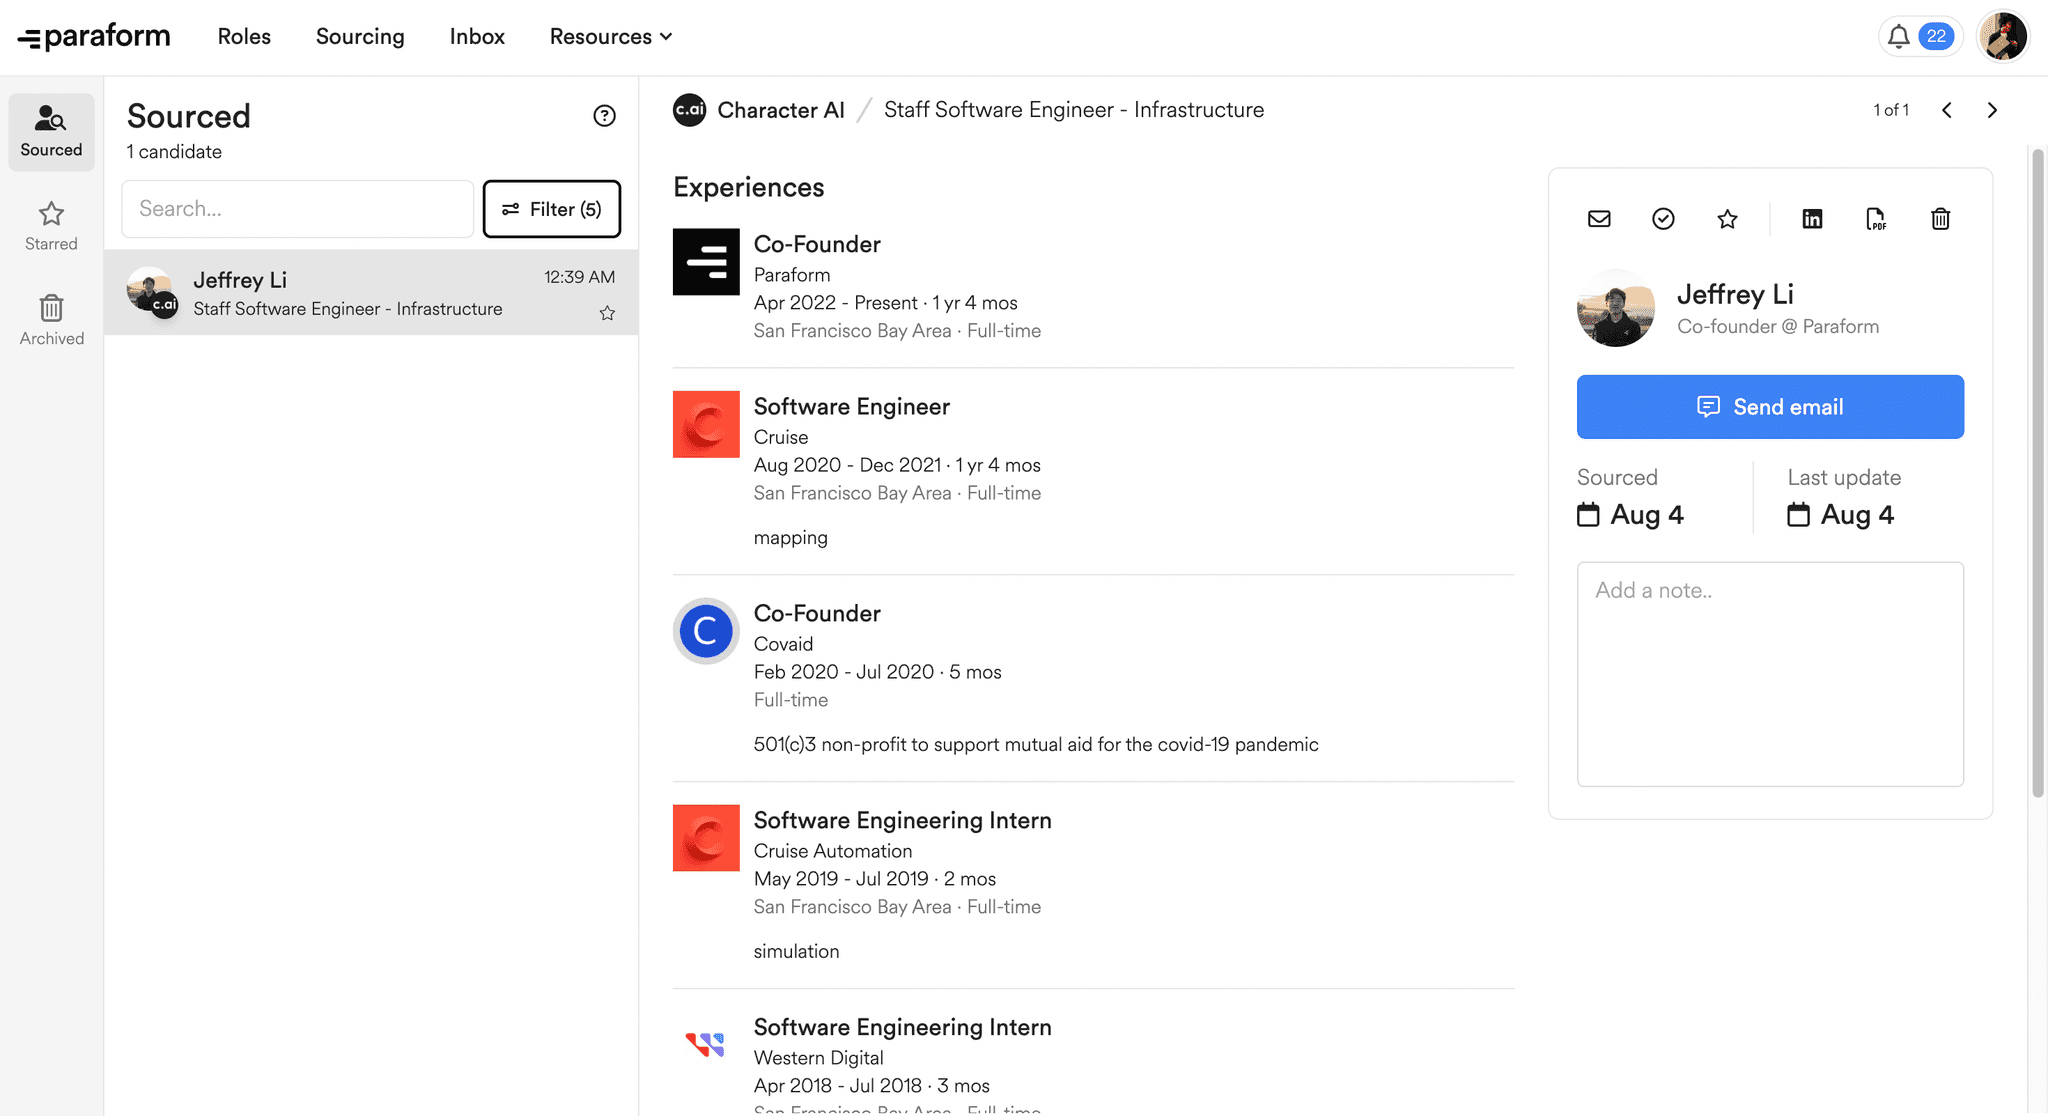2048x1116 pixels.
Task: Expand the Resources dropdown menu
Action: pyautogui.click(x=610, y=36)
